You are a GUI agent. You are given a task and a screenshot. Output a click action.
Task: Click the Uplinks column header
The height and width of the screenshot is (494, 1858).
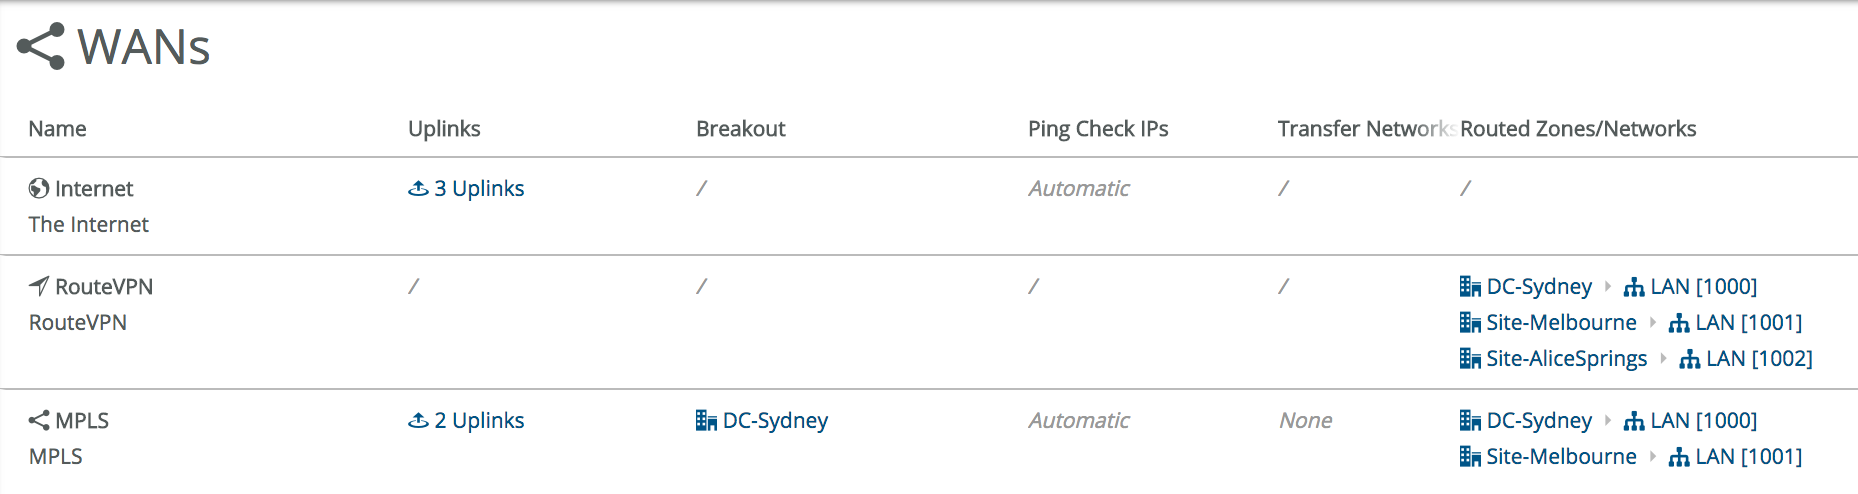tap(444, 129)
